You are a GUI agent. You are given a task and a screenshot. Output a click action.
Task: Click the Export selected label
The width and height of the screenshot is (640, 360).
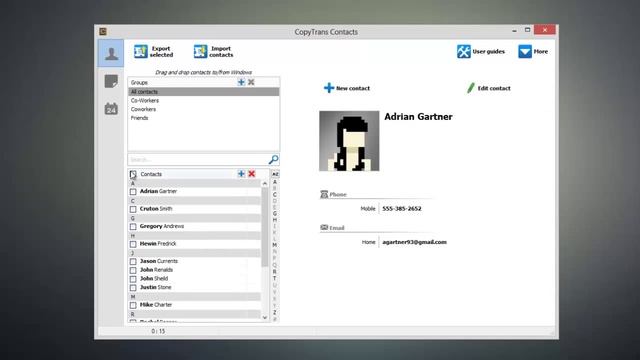pyautogui.click(x=161, y=51)
